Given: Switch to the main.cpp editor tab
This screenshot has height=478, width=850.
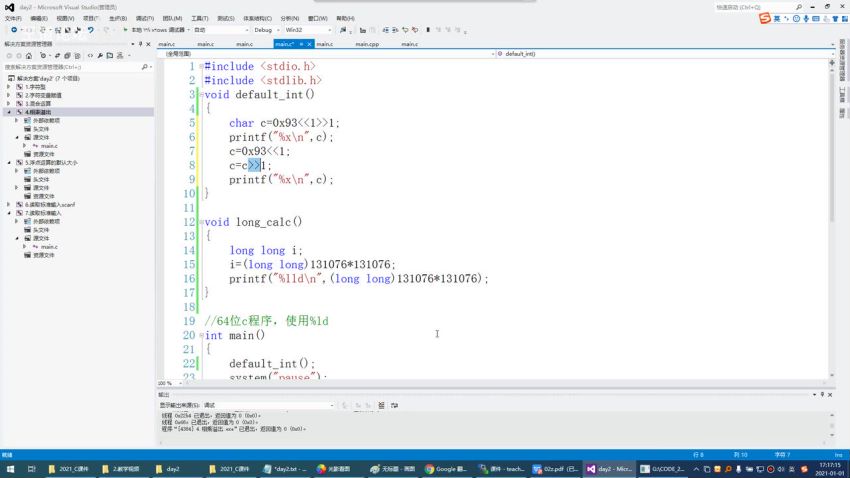Looking at the screenshot, I should [x=366, y=44].
